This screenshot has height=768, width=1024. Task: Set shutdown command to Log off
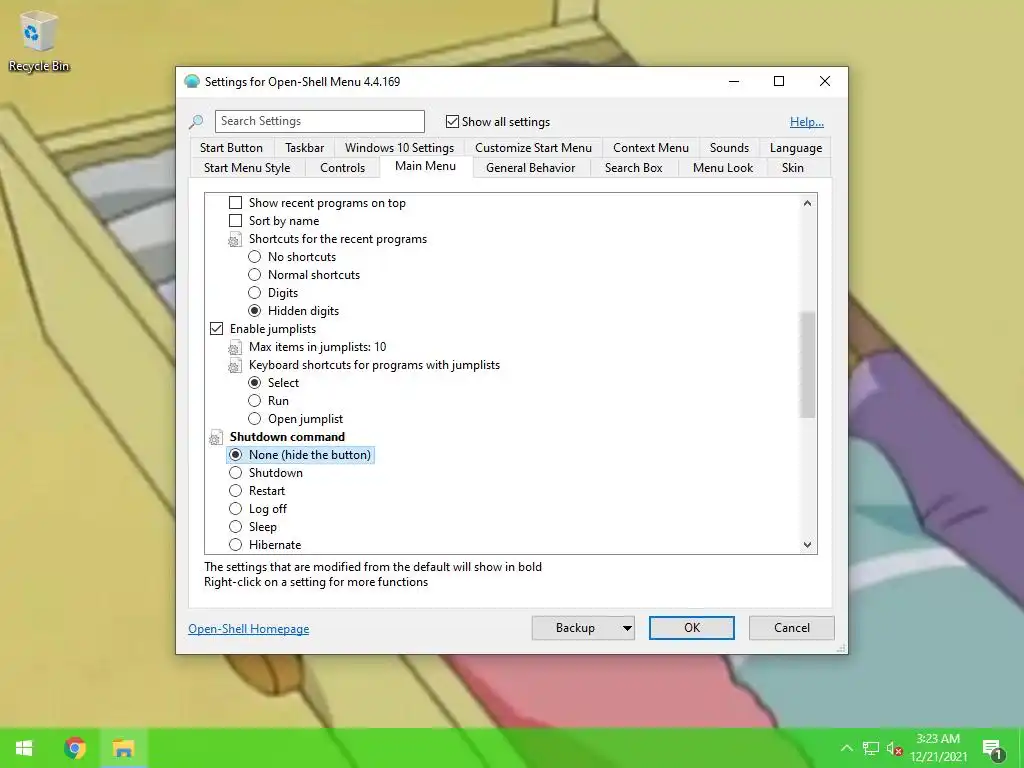236,509
